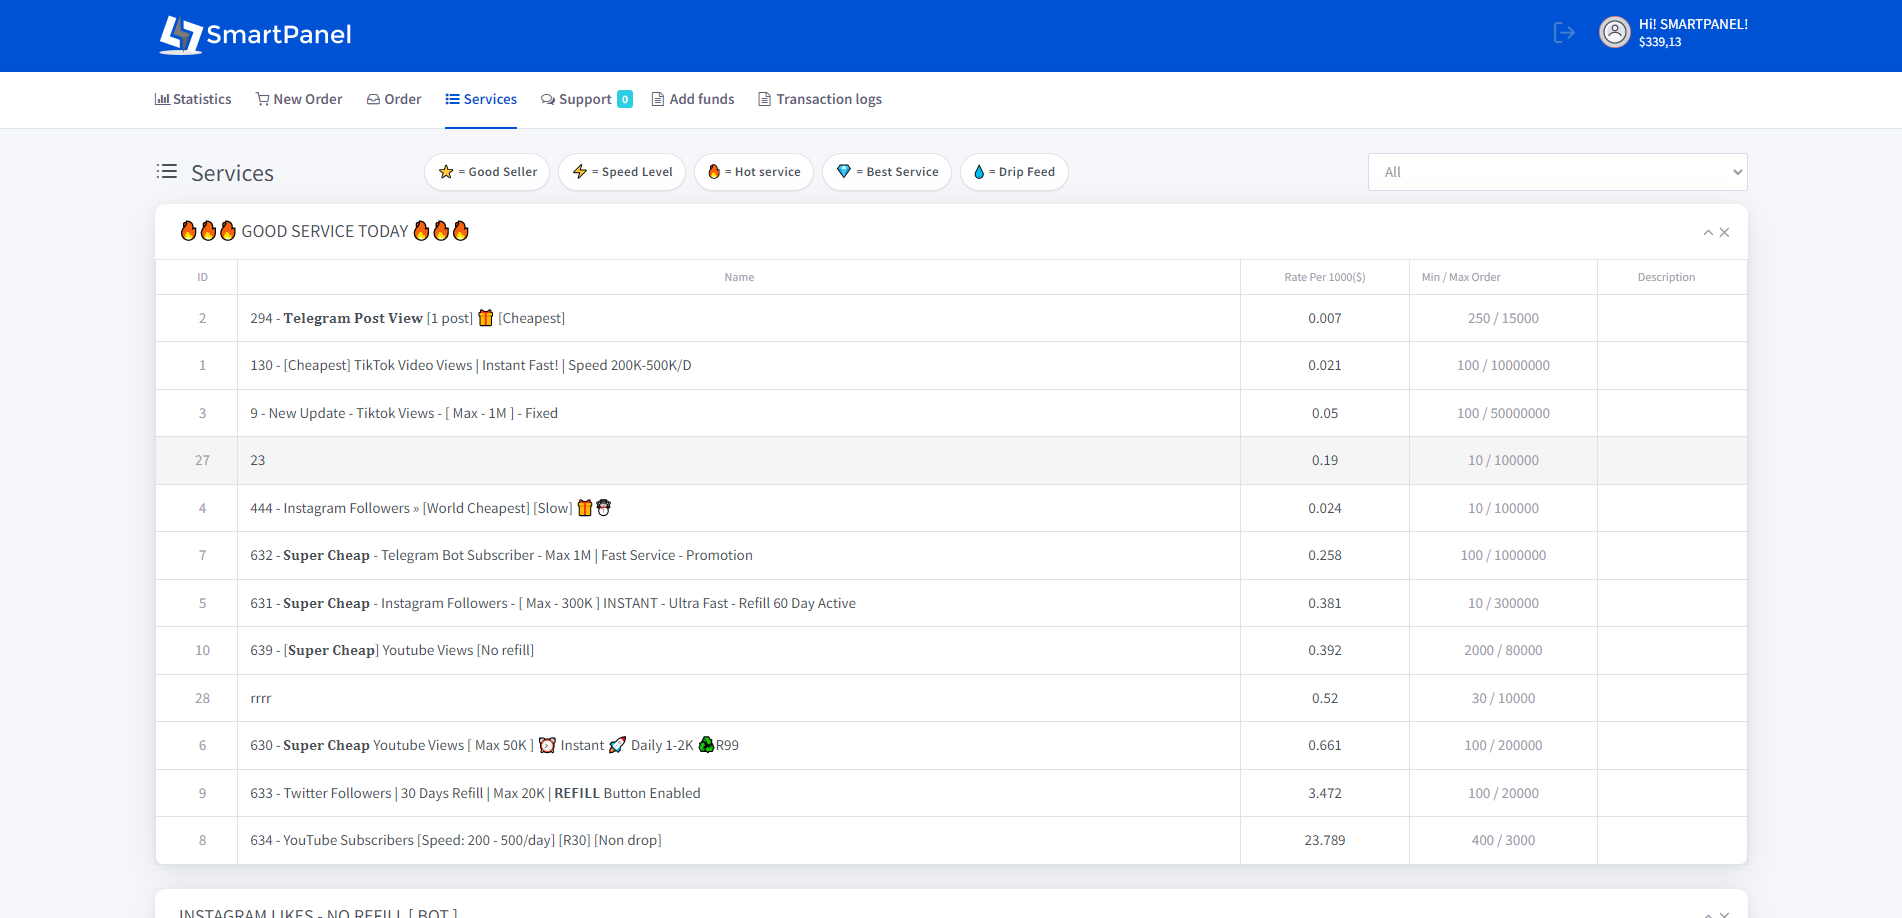The width and height of the screenshot is (1902, 918).
Task: Open the All category filter dropdown
Action: tap(1557, 172)
